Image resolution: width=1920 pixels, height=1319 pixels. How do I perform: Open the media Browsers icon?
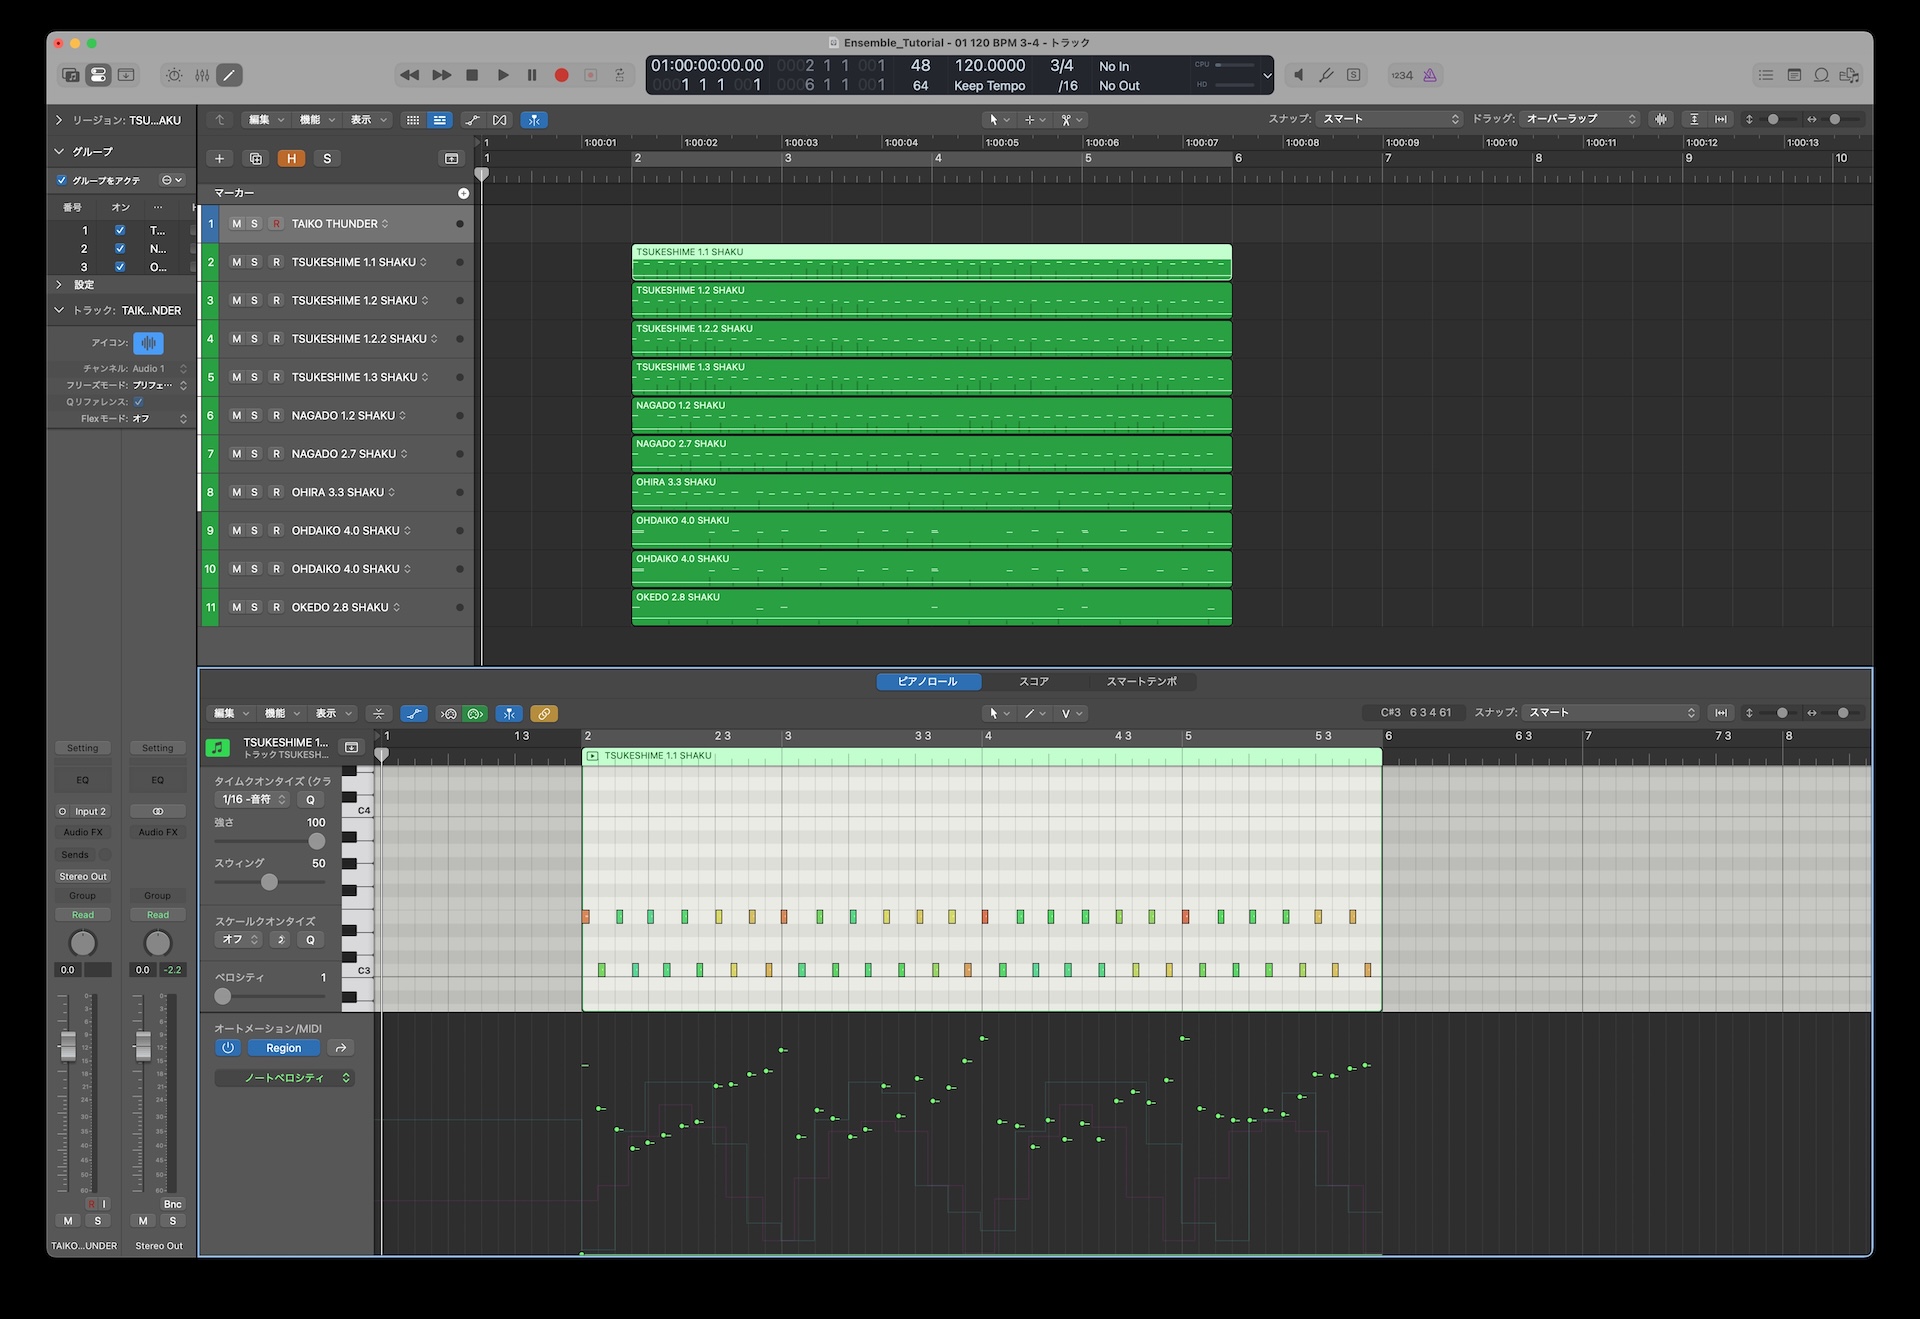[x=1850, y=75]
